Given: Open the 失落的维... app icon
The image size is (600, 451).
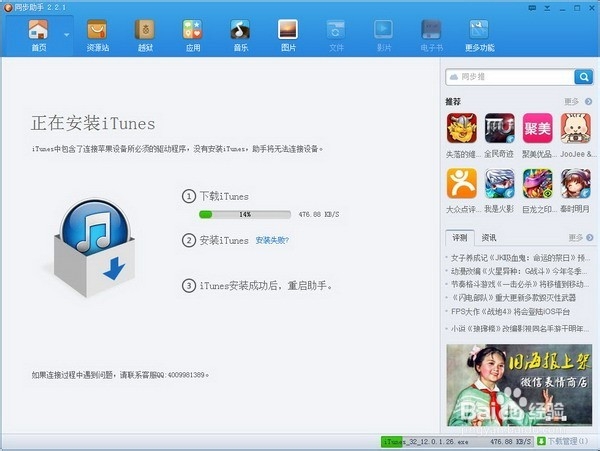Looking at the screenshot, I should (x=461, y=128).
